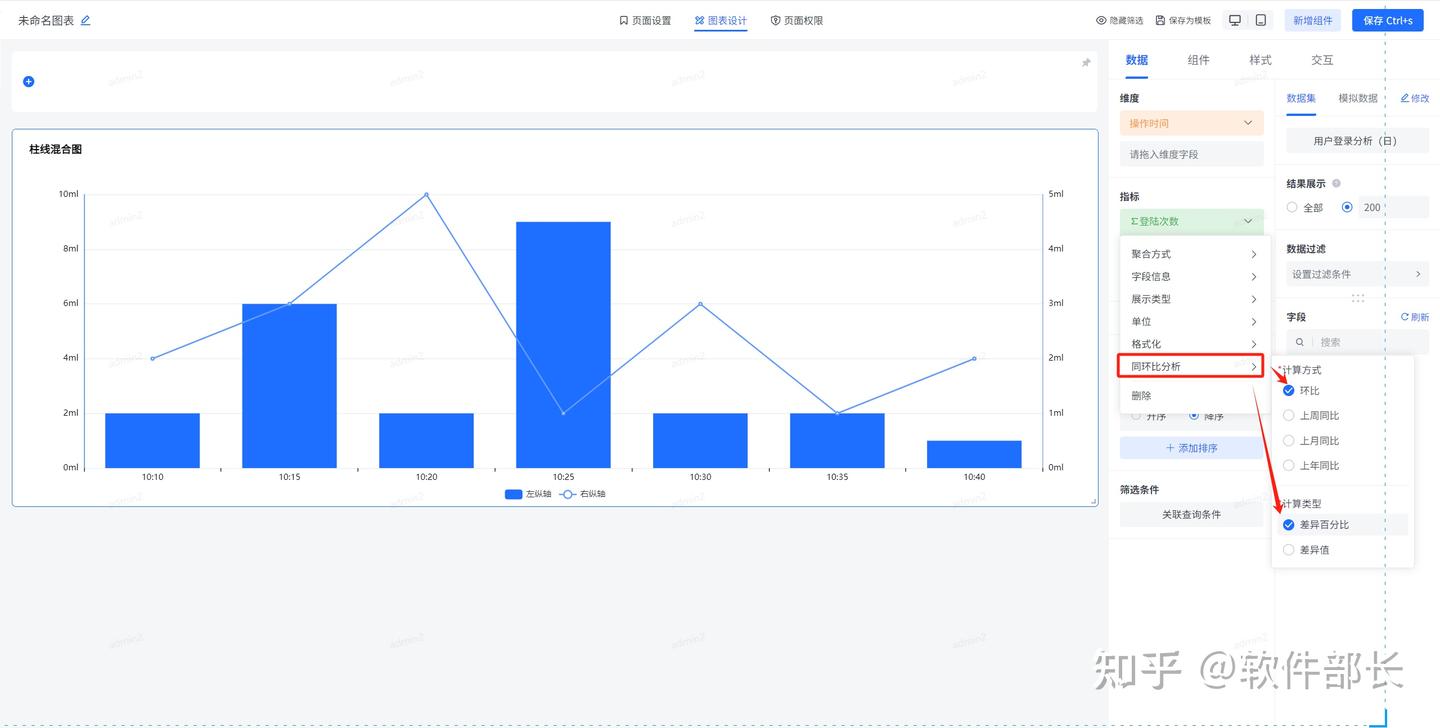Click the 刷新 refresh icon in 字段
Viewport: 1440px width, 728px height.
pyautogui.click(x=1404, y=317)
